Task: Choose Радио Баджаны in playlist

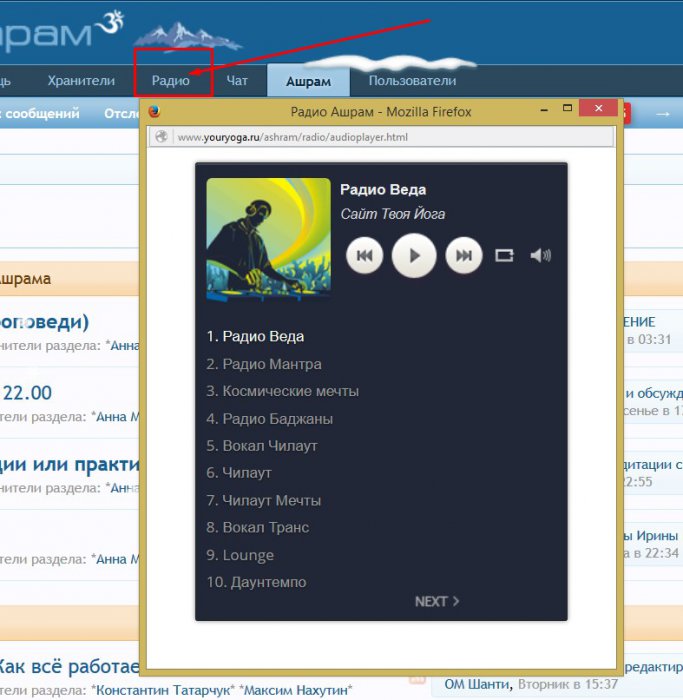Action: (269, 419)
